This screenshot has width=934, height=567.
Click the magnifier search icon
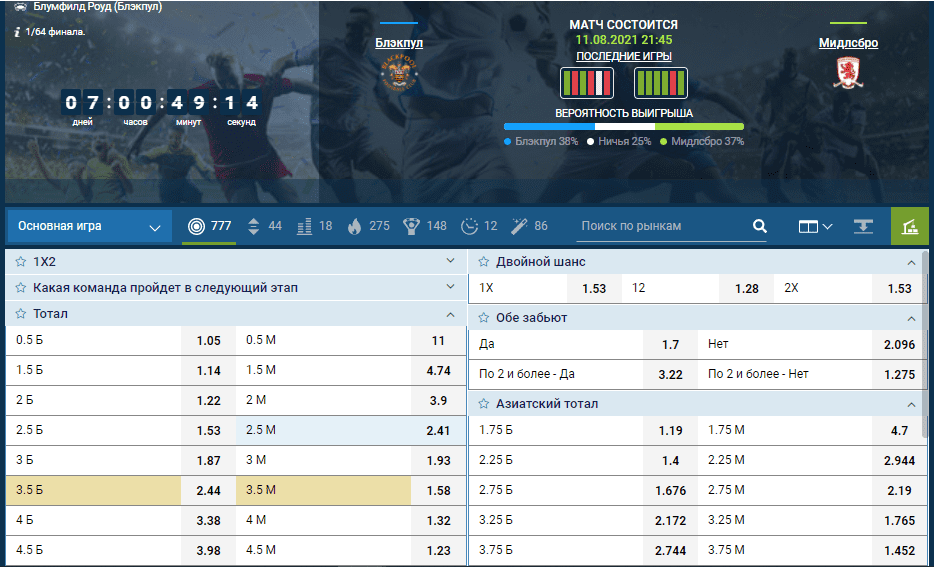759,226
